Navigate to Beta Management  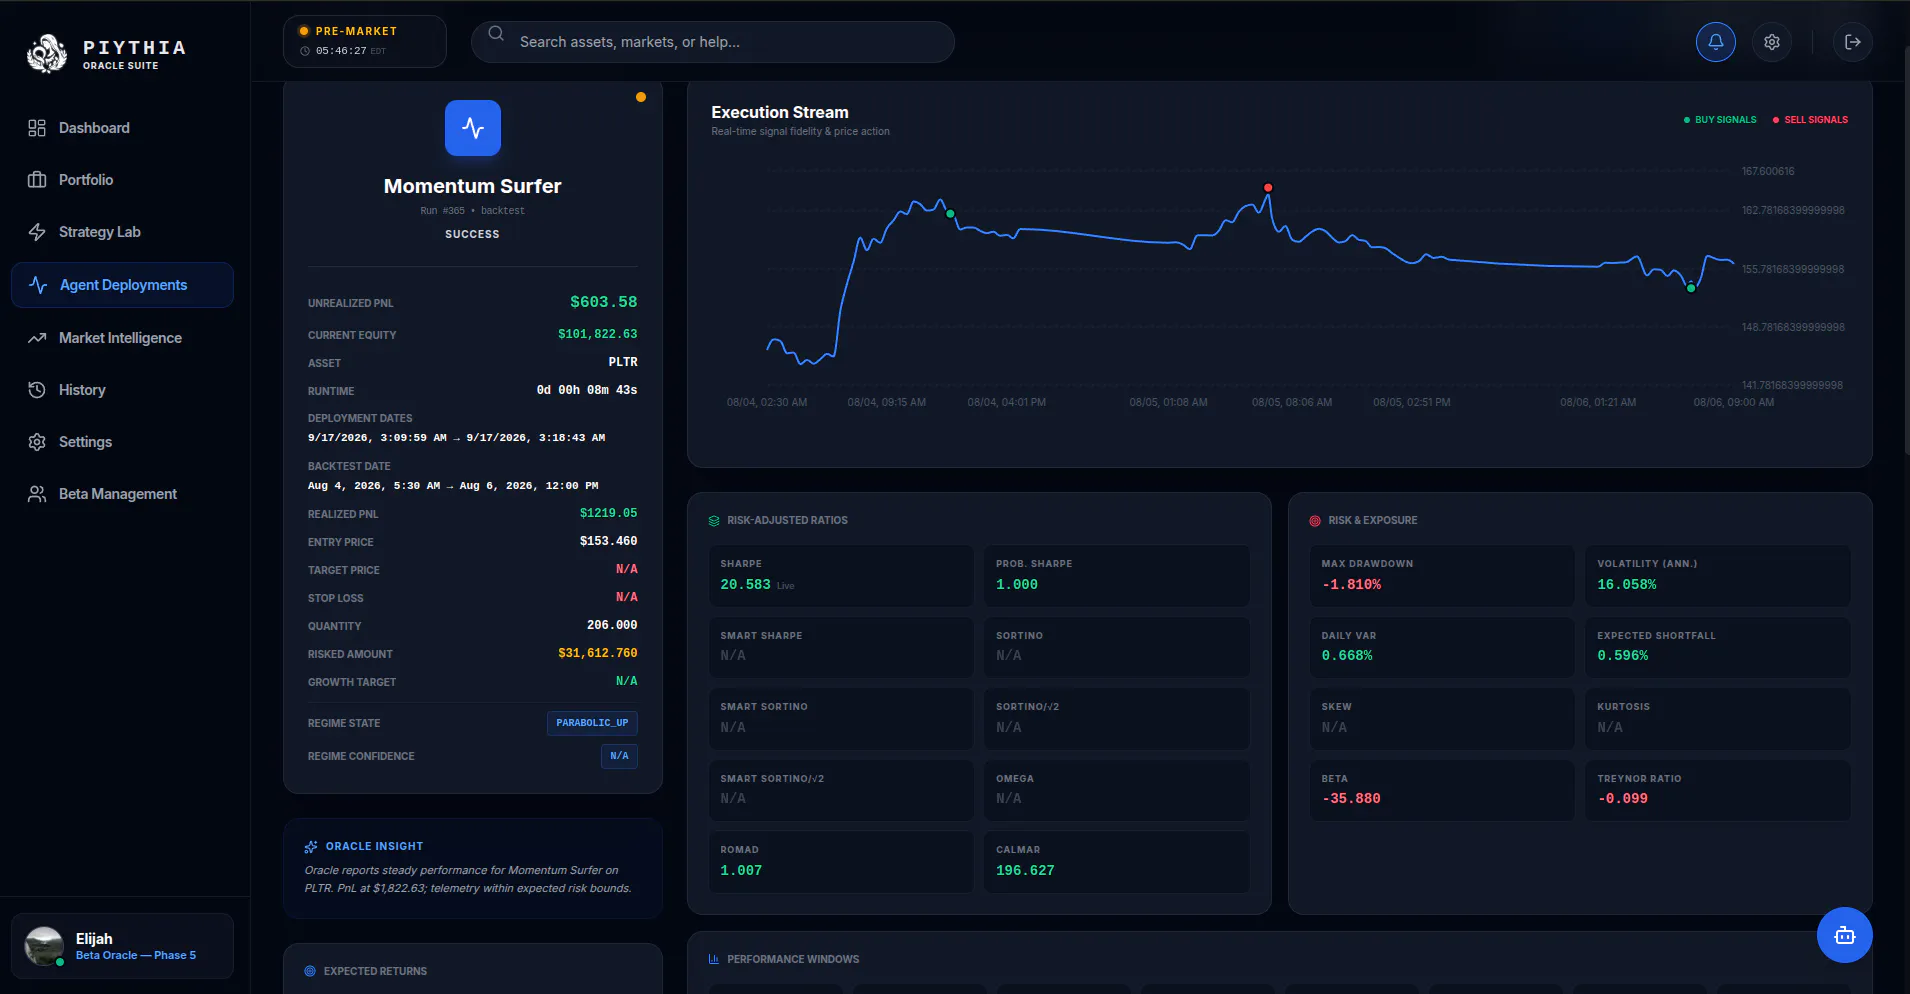(x=122, y=494)
